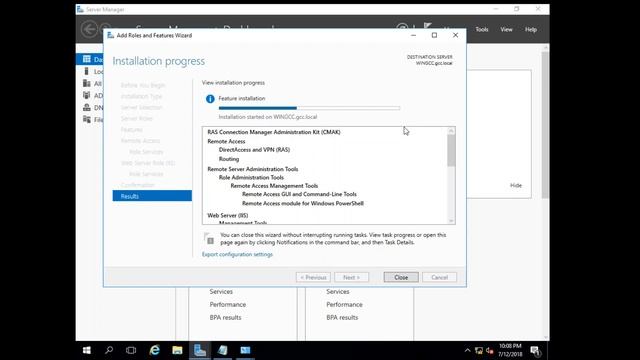640x360 pixels.
Task: Launch Internet Explorer from the taskbar
Action: coord(155,350)
